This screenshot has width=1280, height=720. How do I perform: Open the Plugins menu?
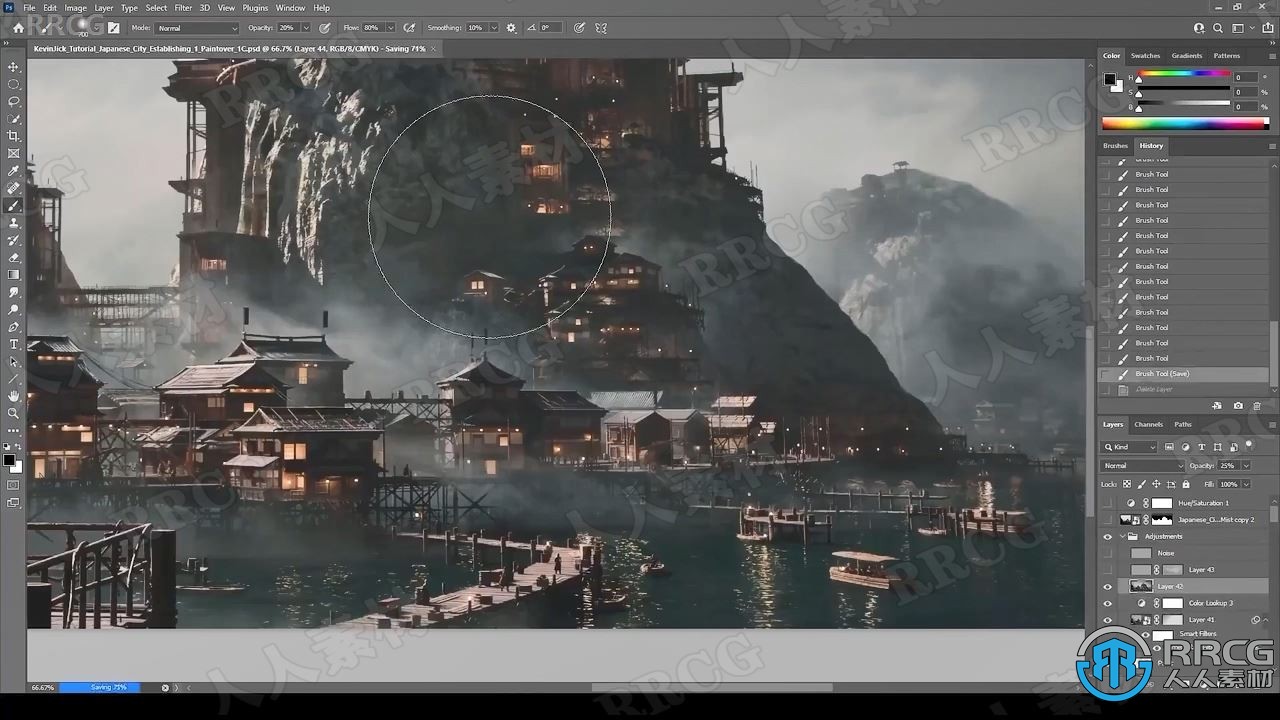pyautogui.click(x=255, y=8)
